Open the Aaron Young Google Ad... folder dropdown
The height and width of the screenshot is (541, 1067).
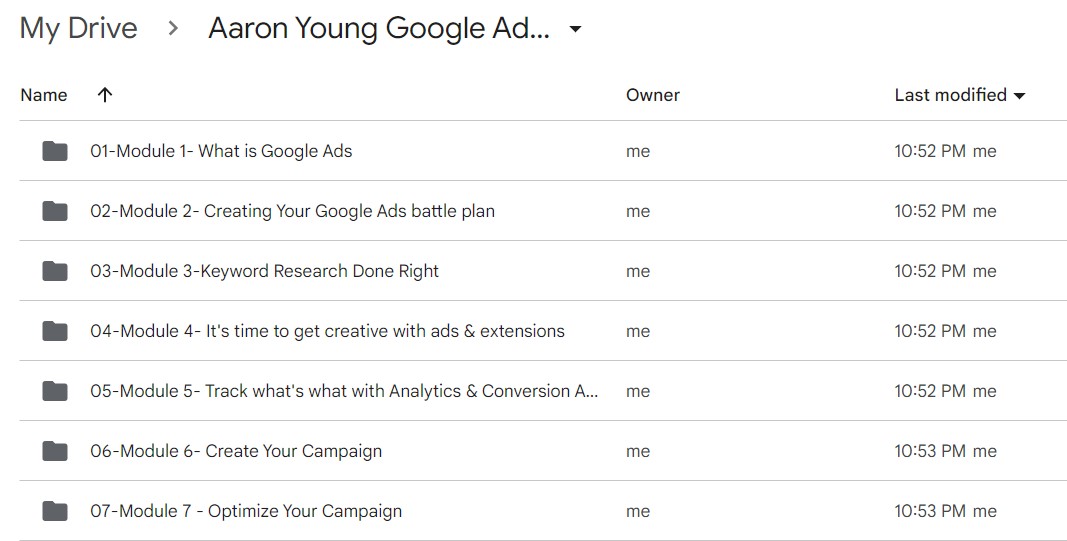(x=575, y=29)
